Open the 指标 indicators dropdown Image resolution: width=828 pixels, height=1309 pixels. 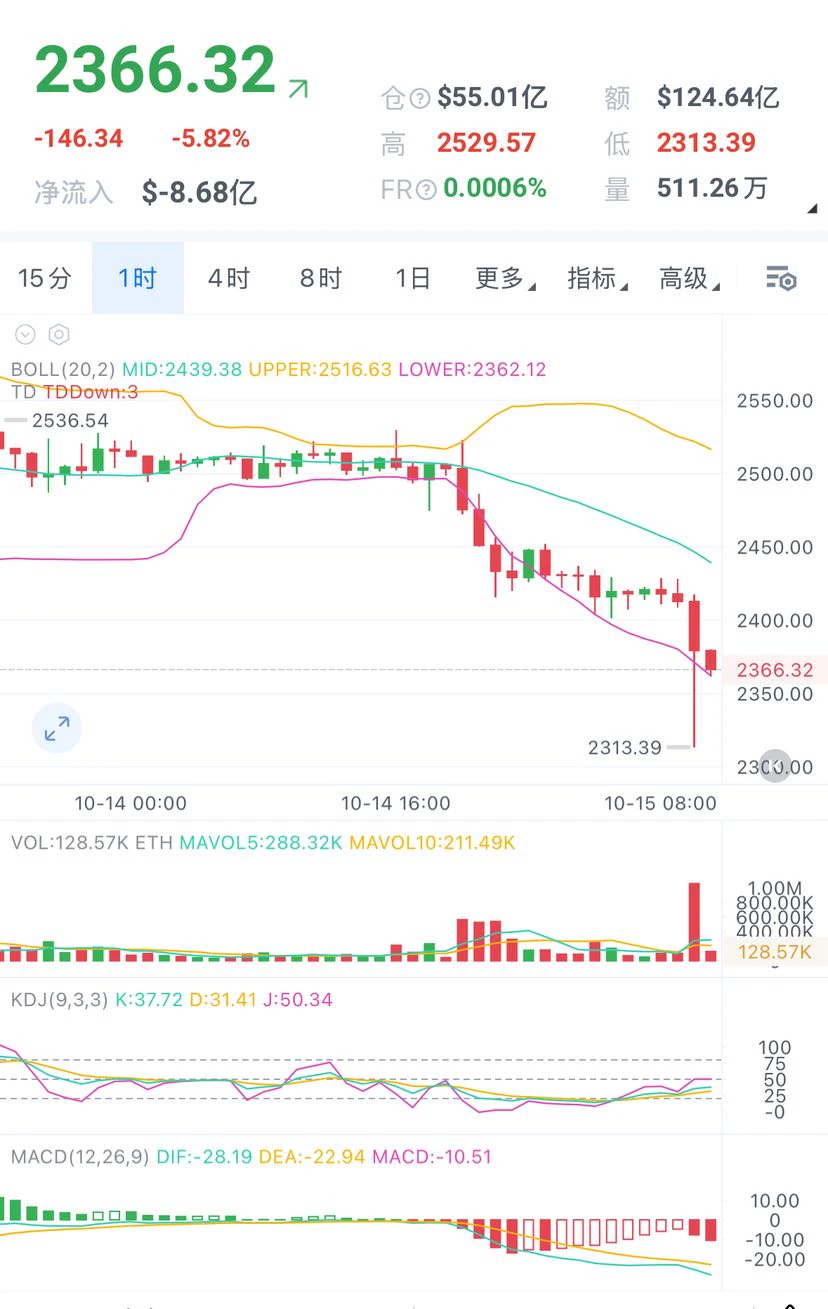tap(597, 278)
